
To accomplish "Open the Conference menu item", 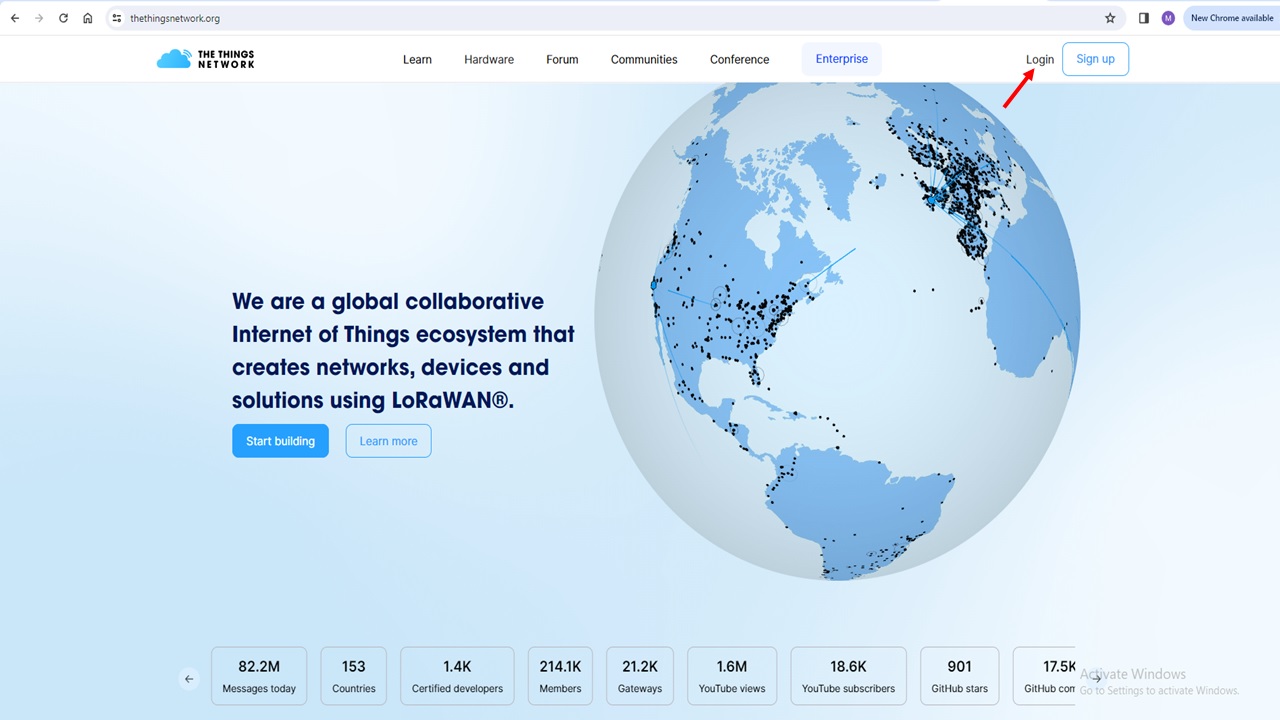I will point(740,59).
